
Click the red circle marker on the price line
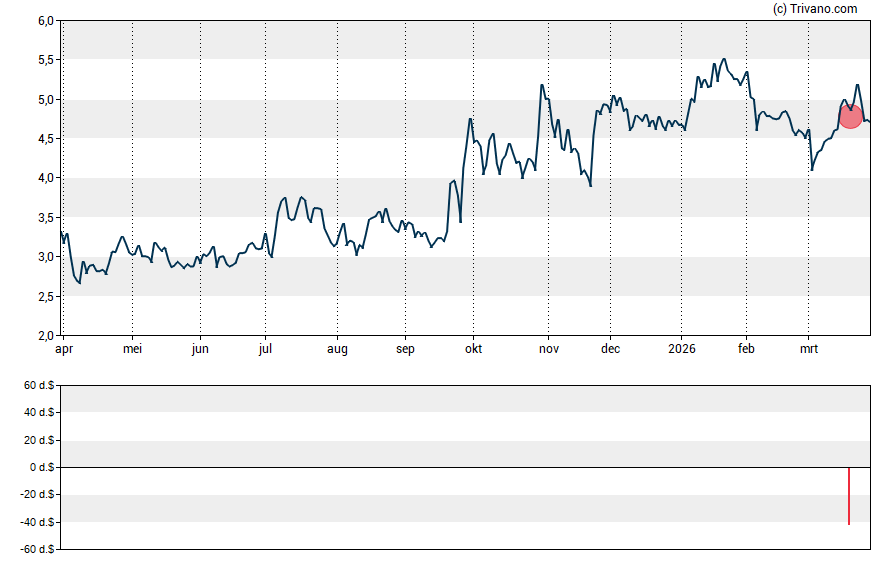(850, 116)
